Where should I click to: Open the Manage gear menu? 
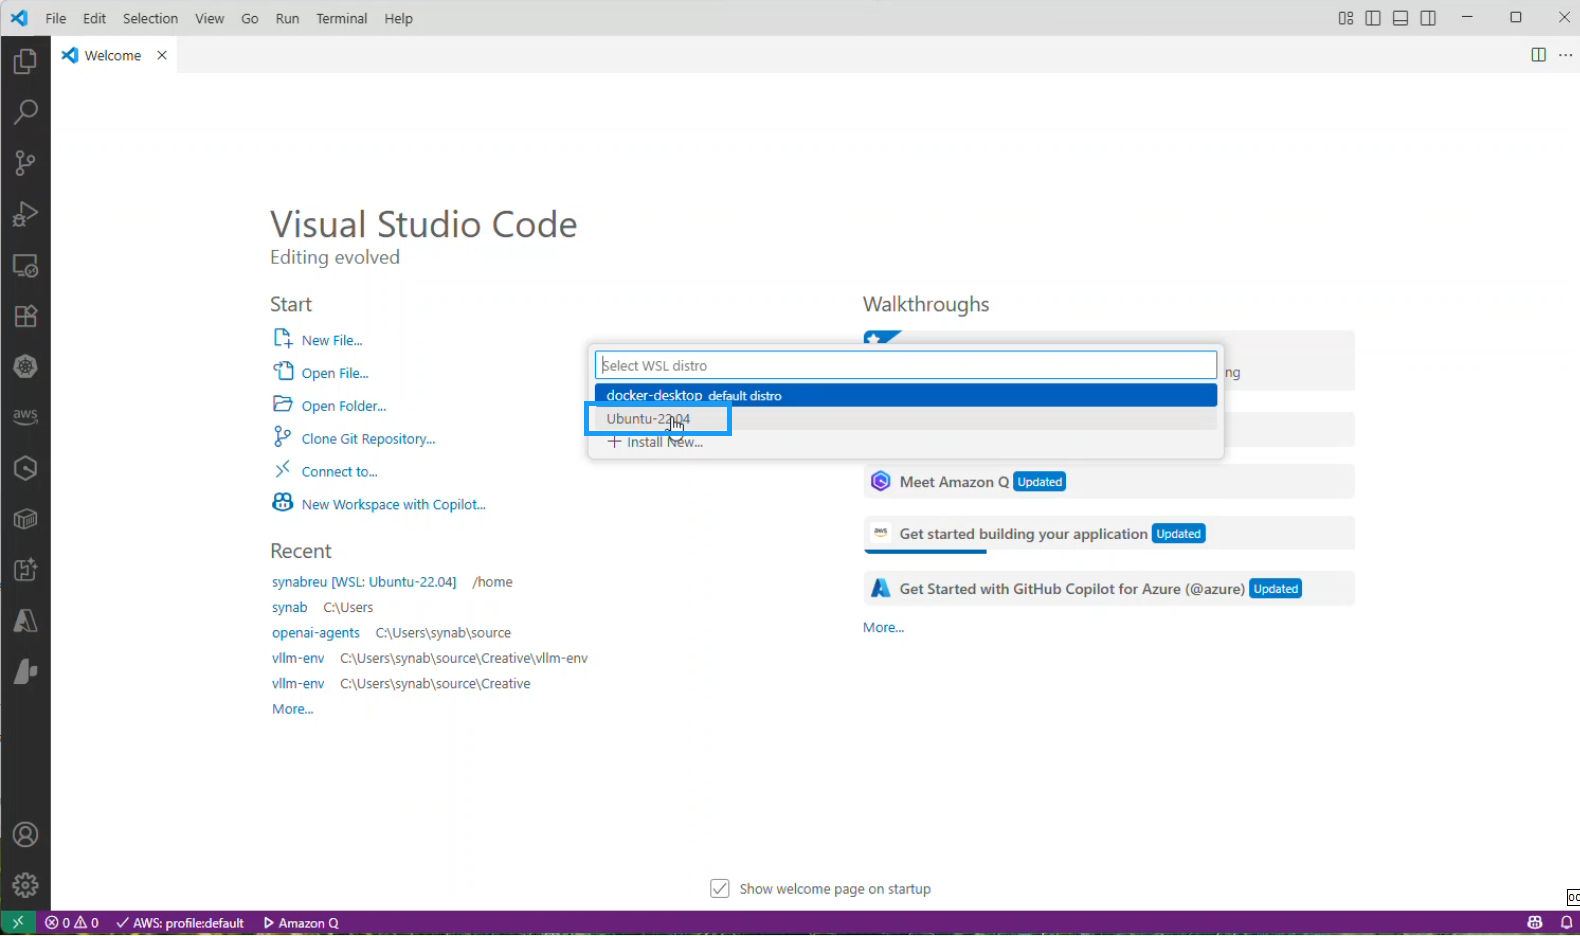[x=25, y=885]
